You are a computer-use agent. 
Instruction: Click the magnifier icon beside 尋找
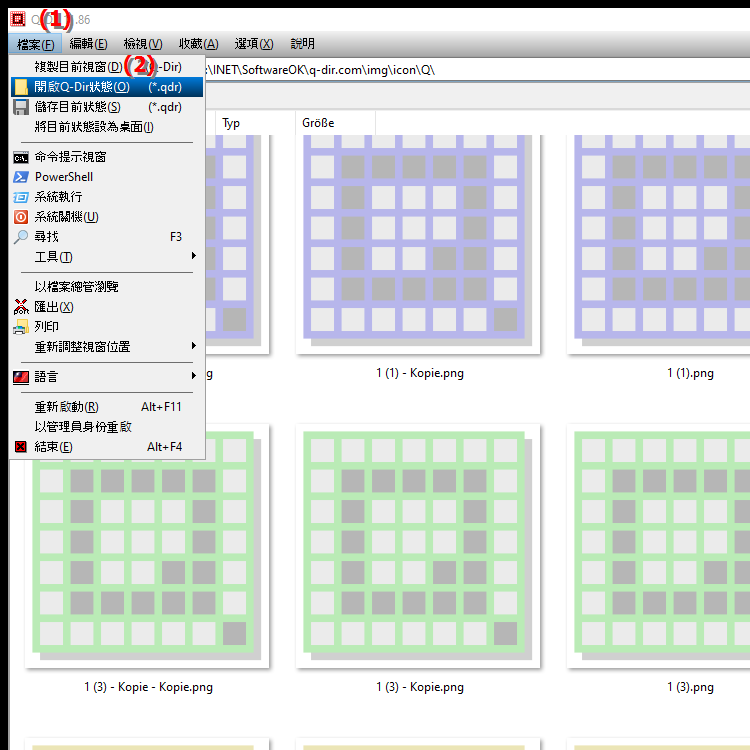[x=21, y=237]
